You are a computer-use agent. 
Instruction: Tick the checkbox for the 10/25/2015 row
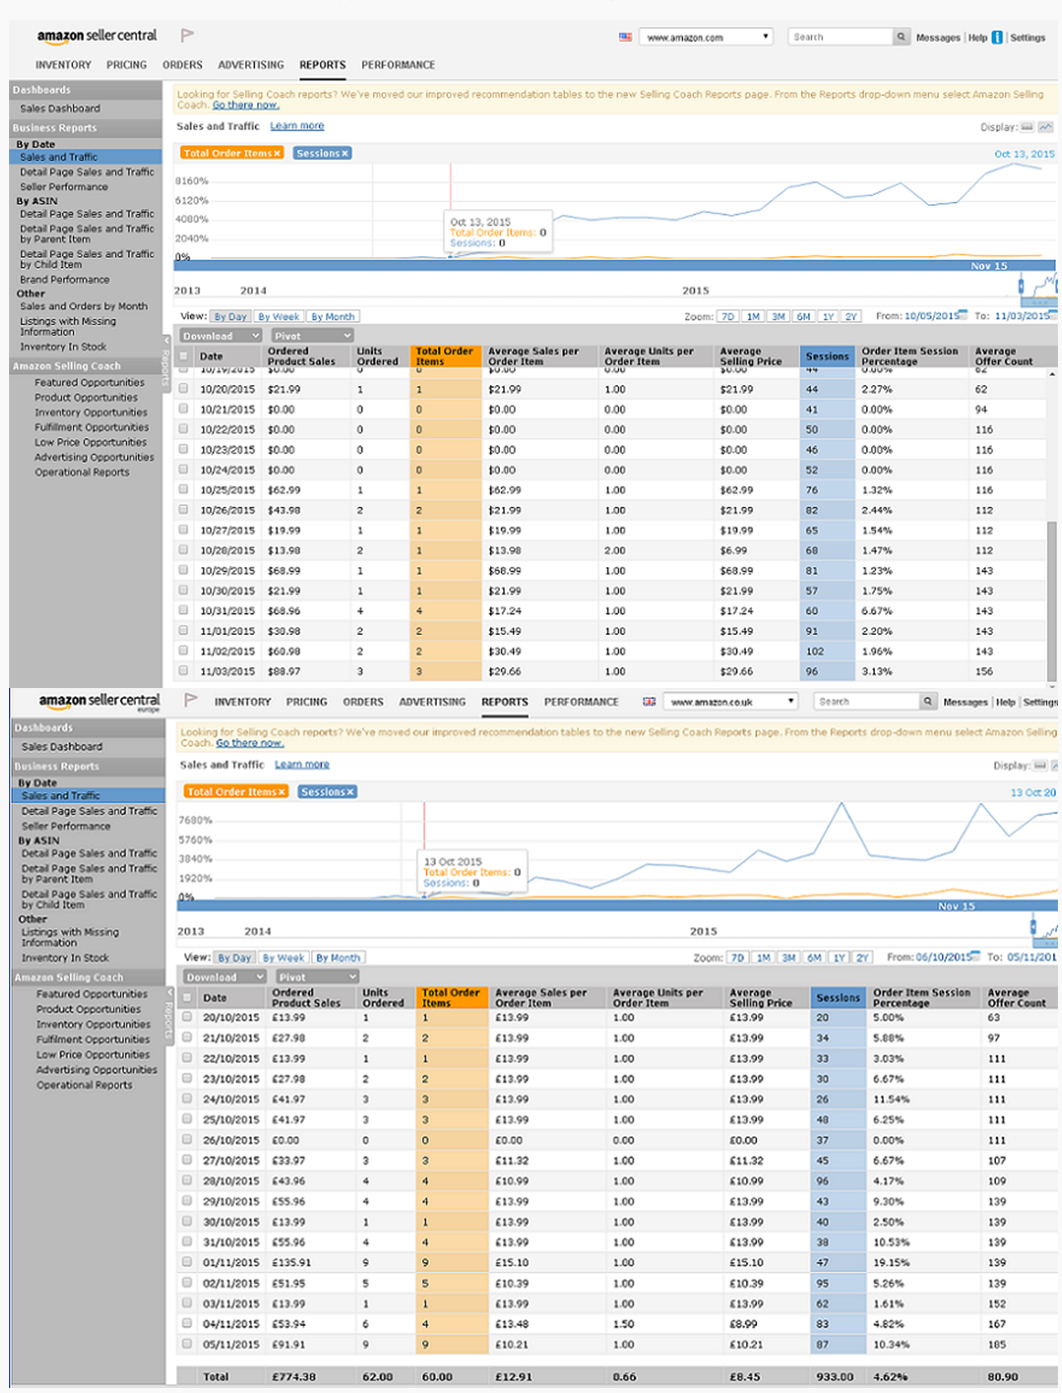183,490
